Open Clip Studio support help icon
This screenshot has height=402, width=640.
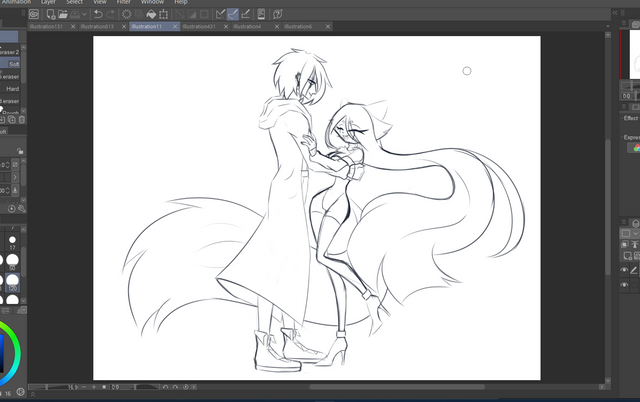coord(278,14)
